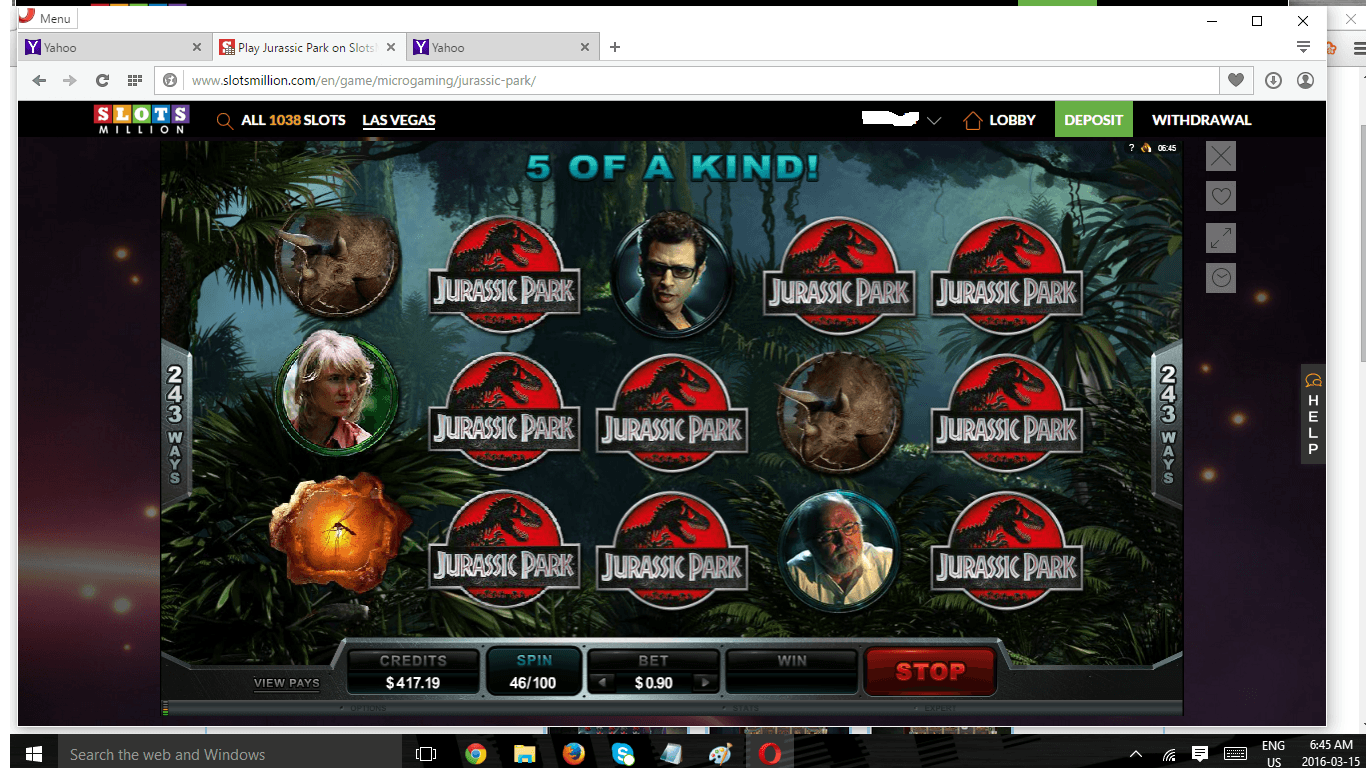Screen dimensions: 1366x768
Task: Open browser downloads icon
Action: [x=1273, y=80]
